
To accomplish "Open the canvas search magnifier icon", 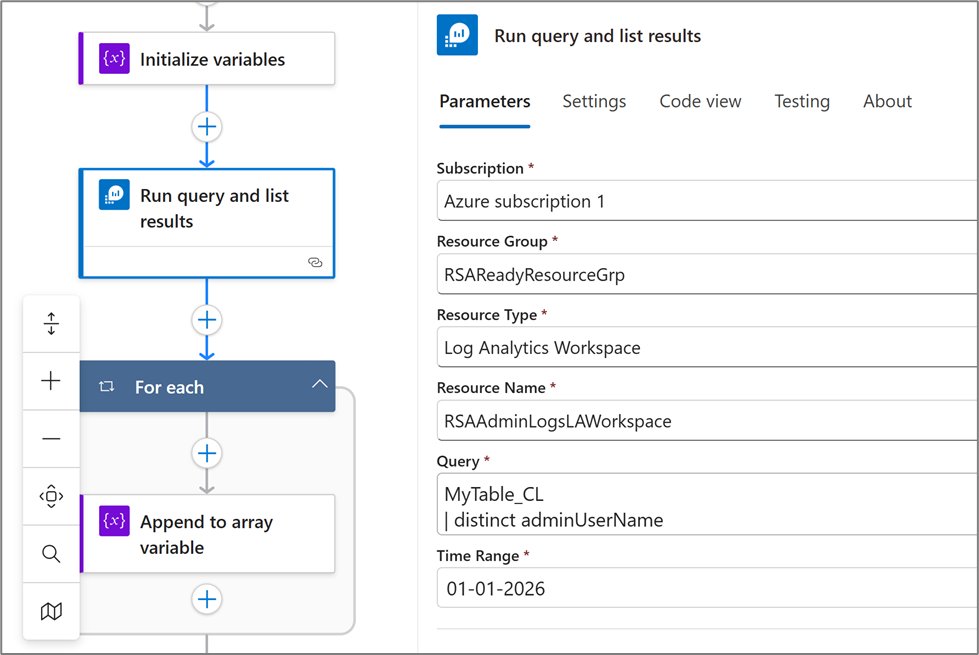I will pos(51,554).
